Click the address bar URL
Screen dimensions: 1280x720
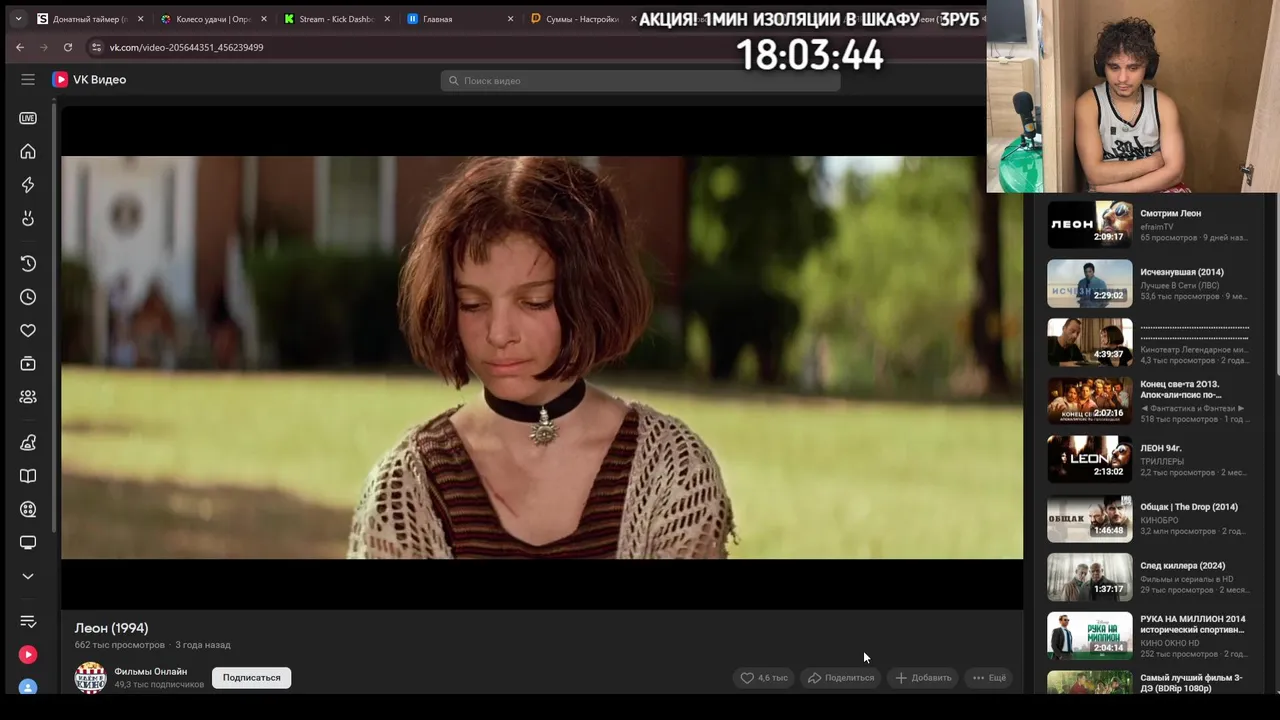[186, 47]
